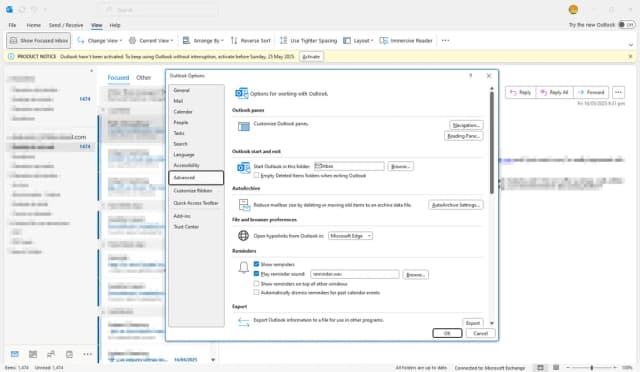Viewport: 640px width, 372px height.
Task: Switch to the Send / Receive tab
Action: tap(66, 25)
